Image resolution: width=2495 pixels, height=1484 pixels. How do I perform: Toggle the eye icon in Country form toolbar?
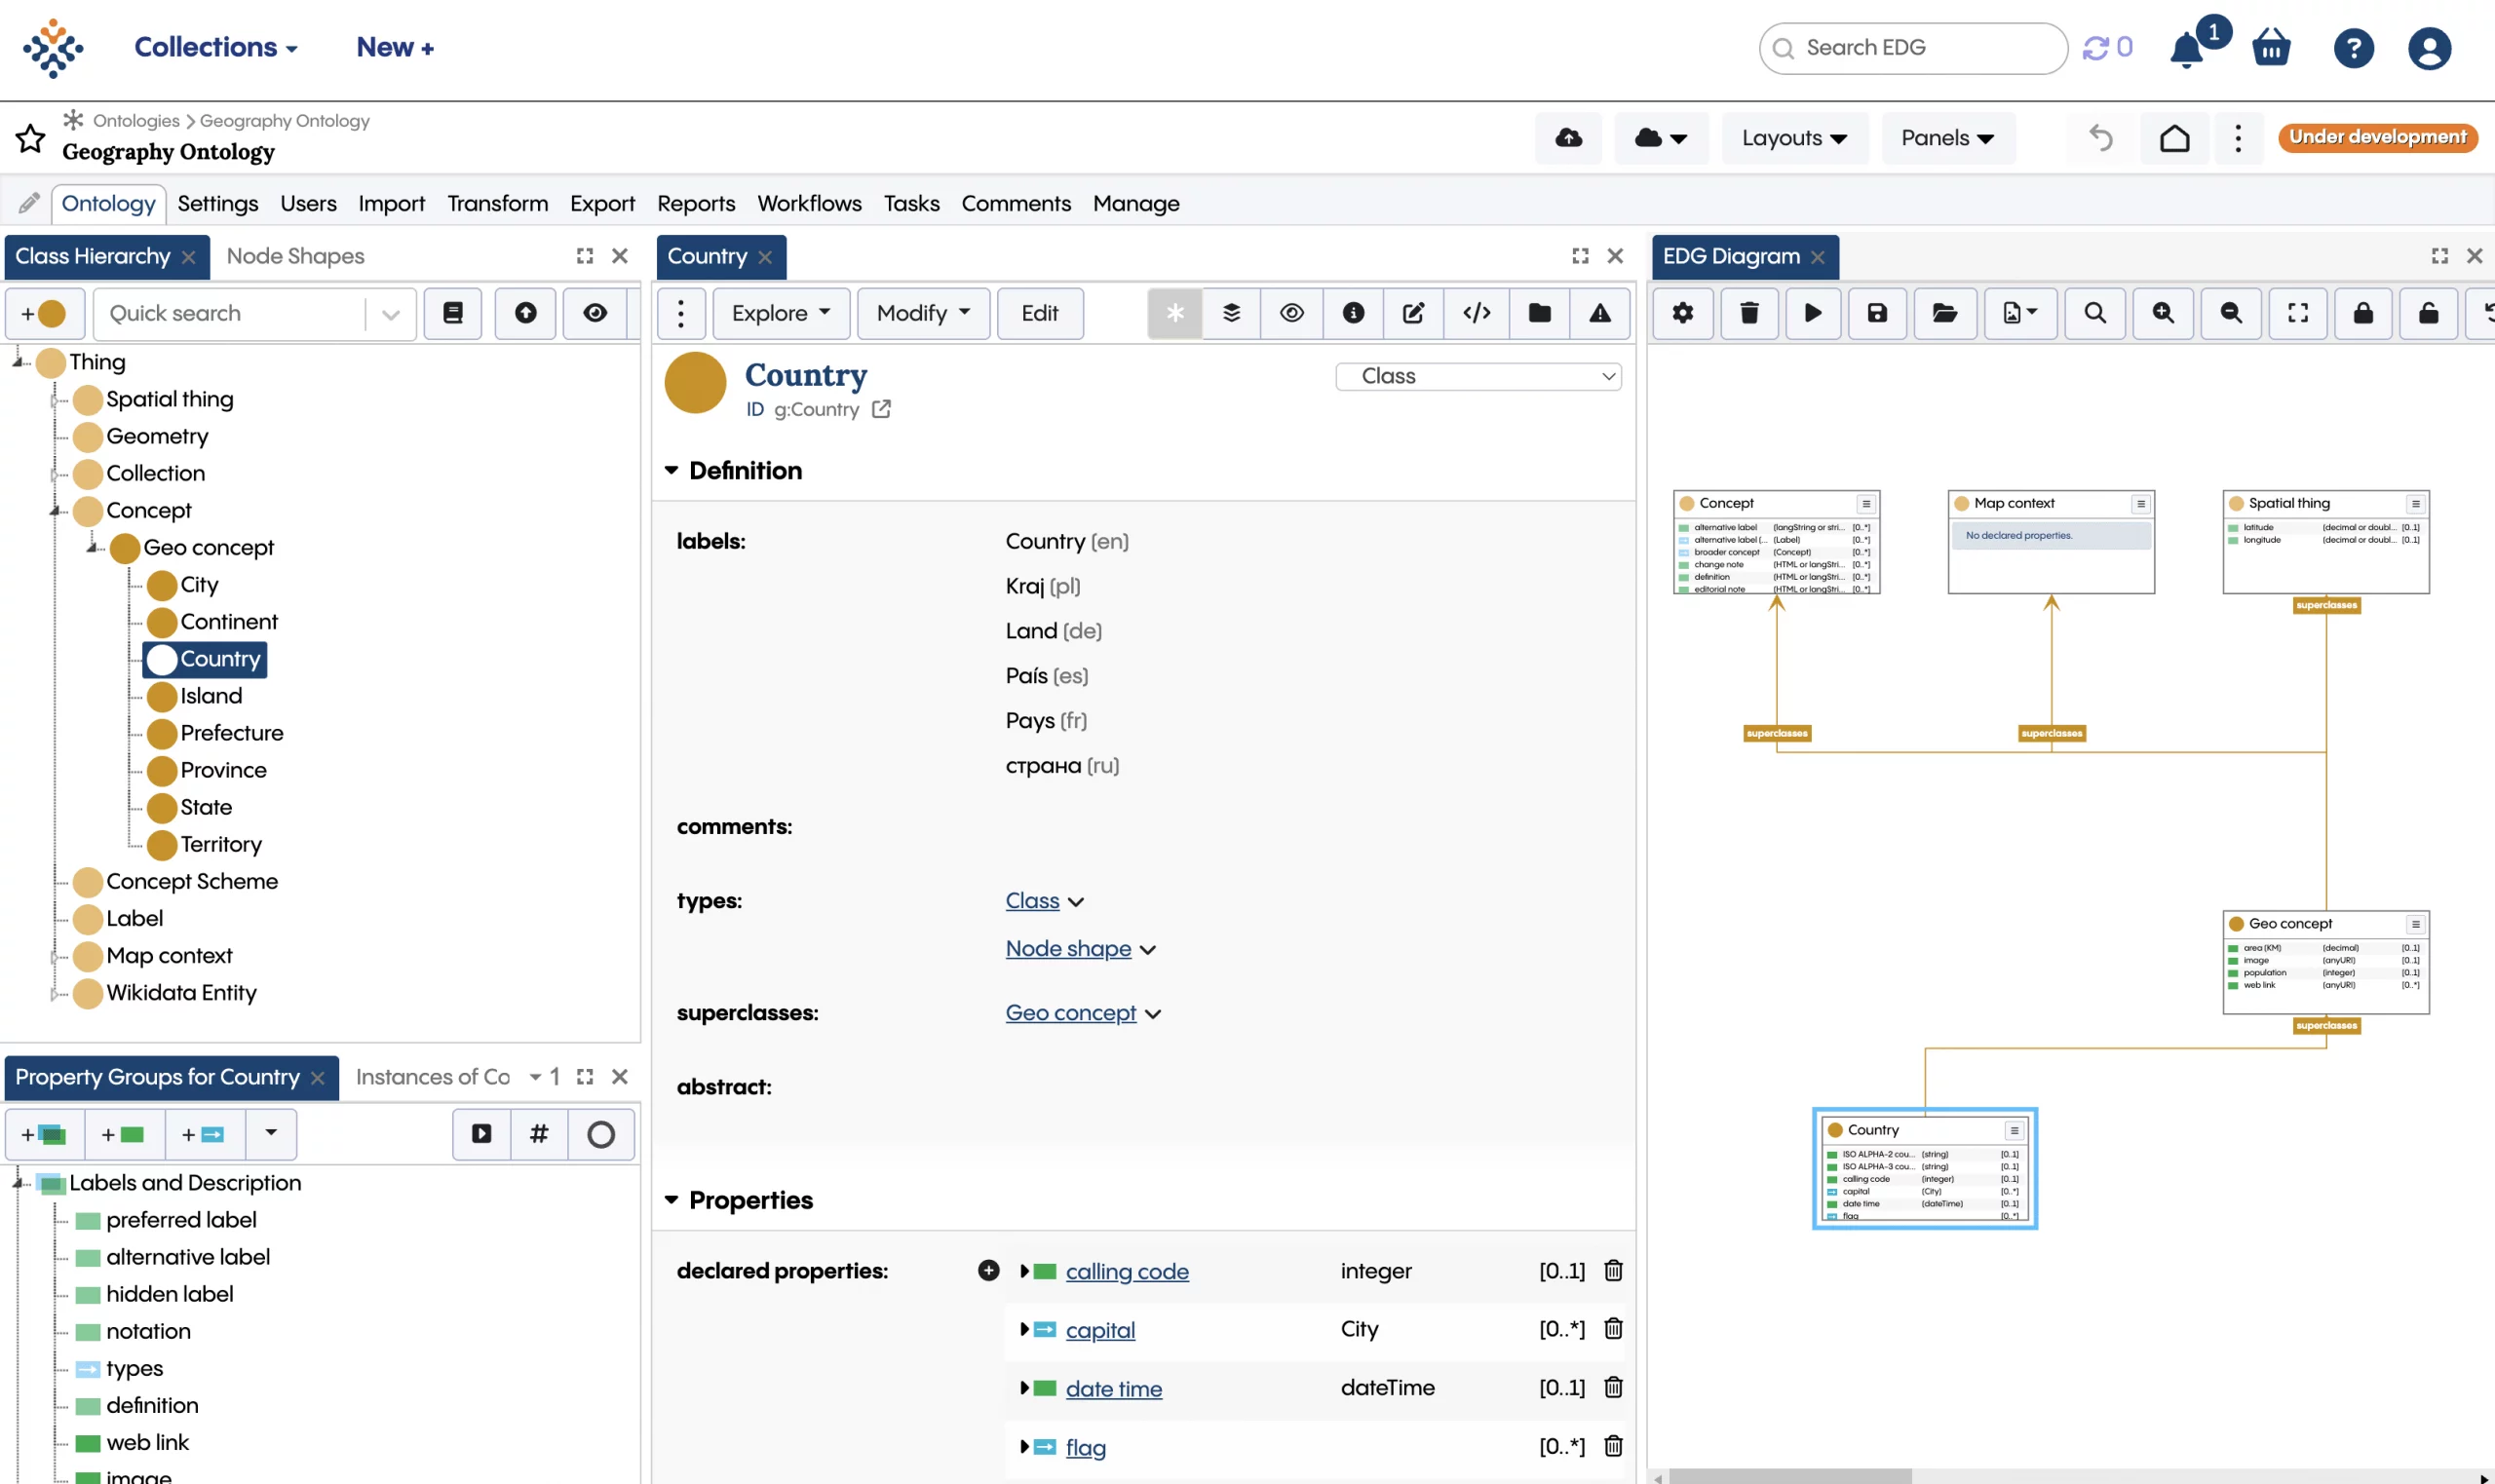click(x=1291, y=313)
